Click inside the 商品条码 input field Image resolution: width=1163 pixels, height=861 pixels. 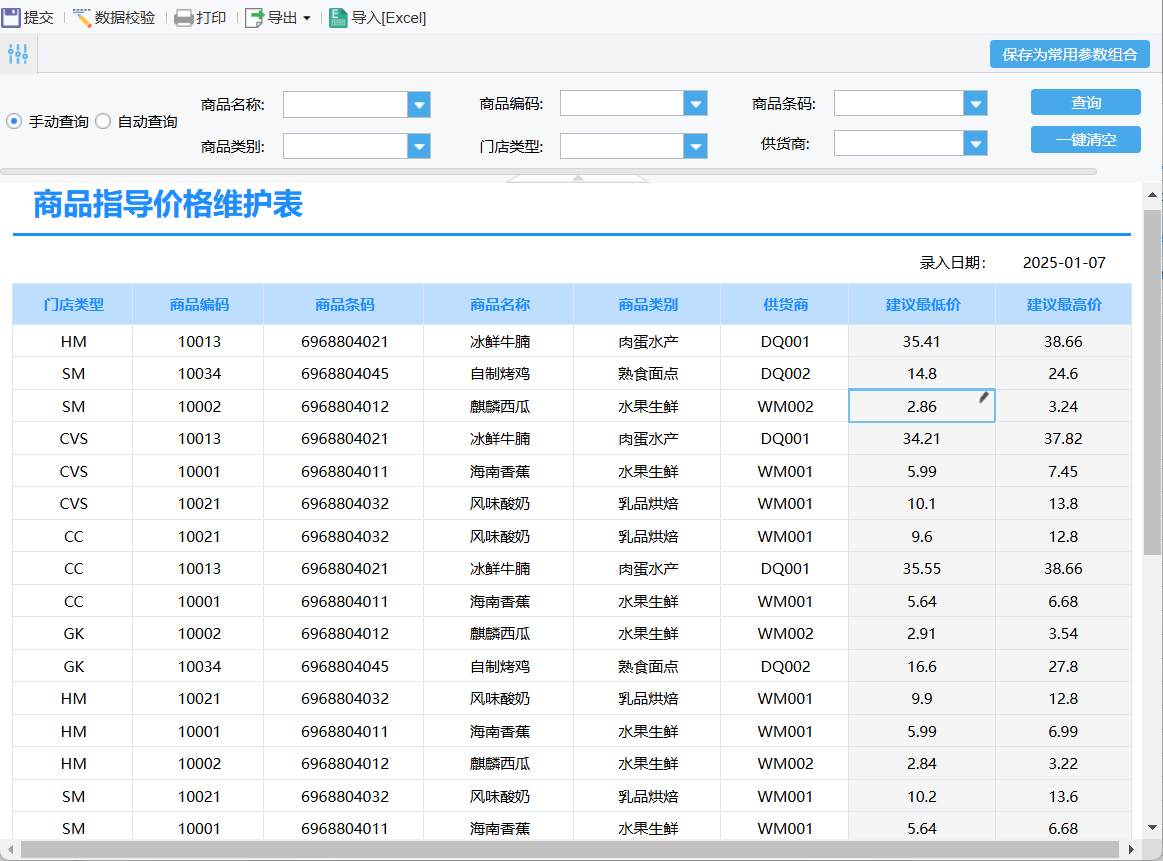point(898,104)
